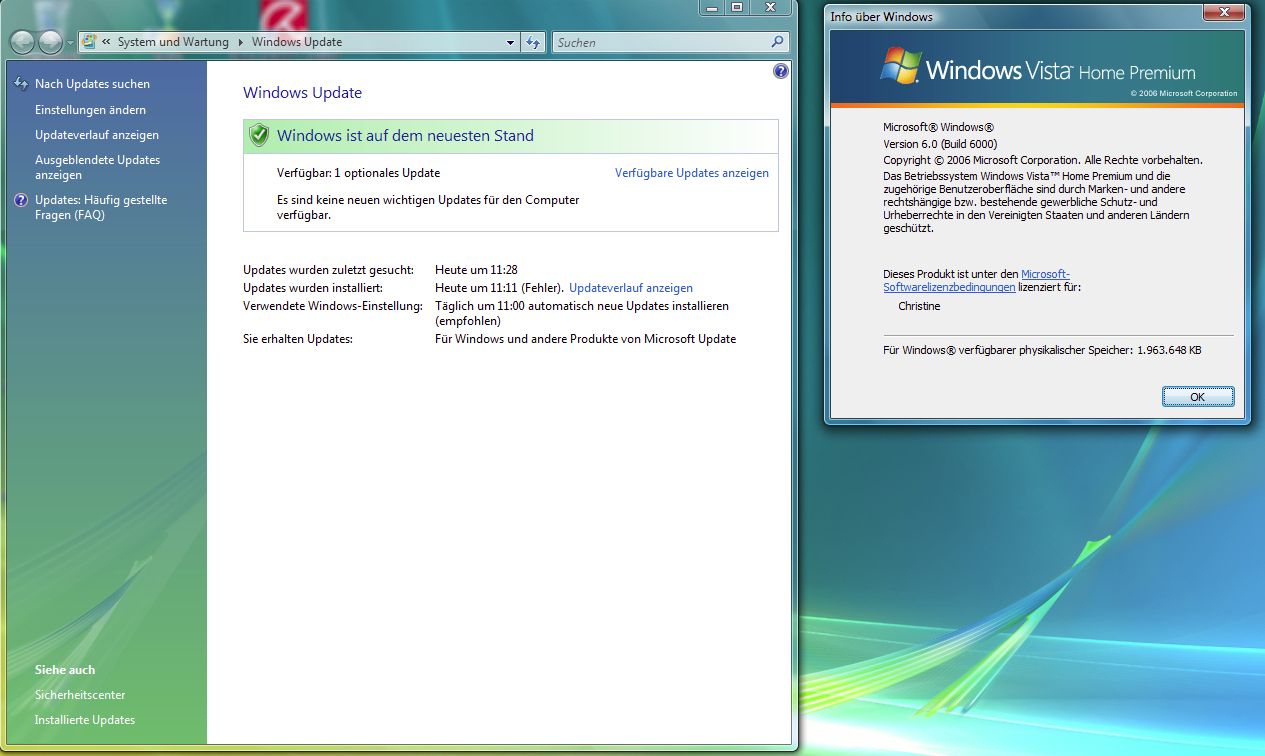Click Updateverlauf anzeigen next to Fehler
1265x756 pixels.
coord(631,288)
